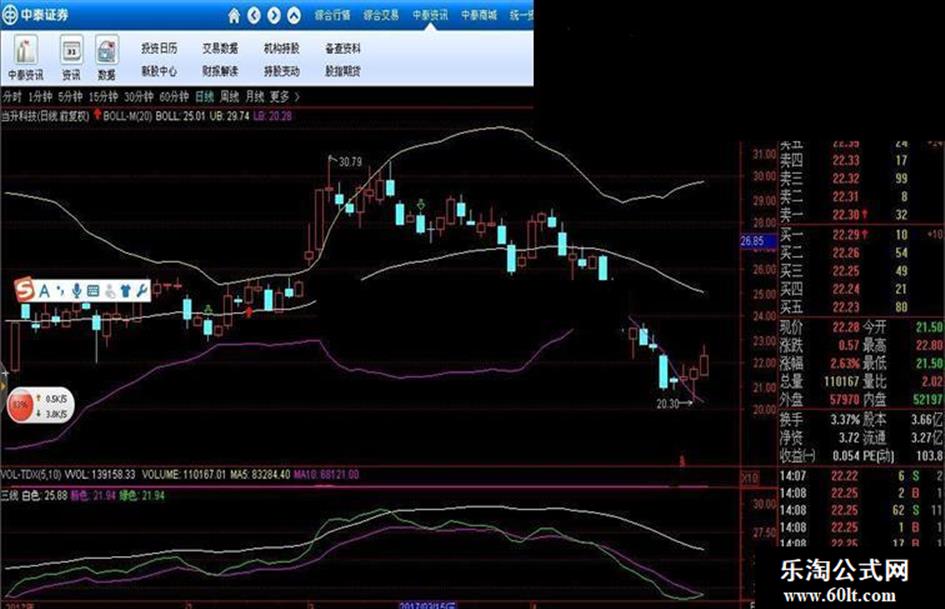Image resolution: width=945 pixels, height=609 pixels.
Task: Switch chart to 分时 period
Action: [12, 96]
